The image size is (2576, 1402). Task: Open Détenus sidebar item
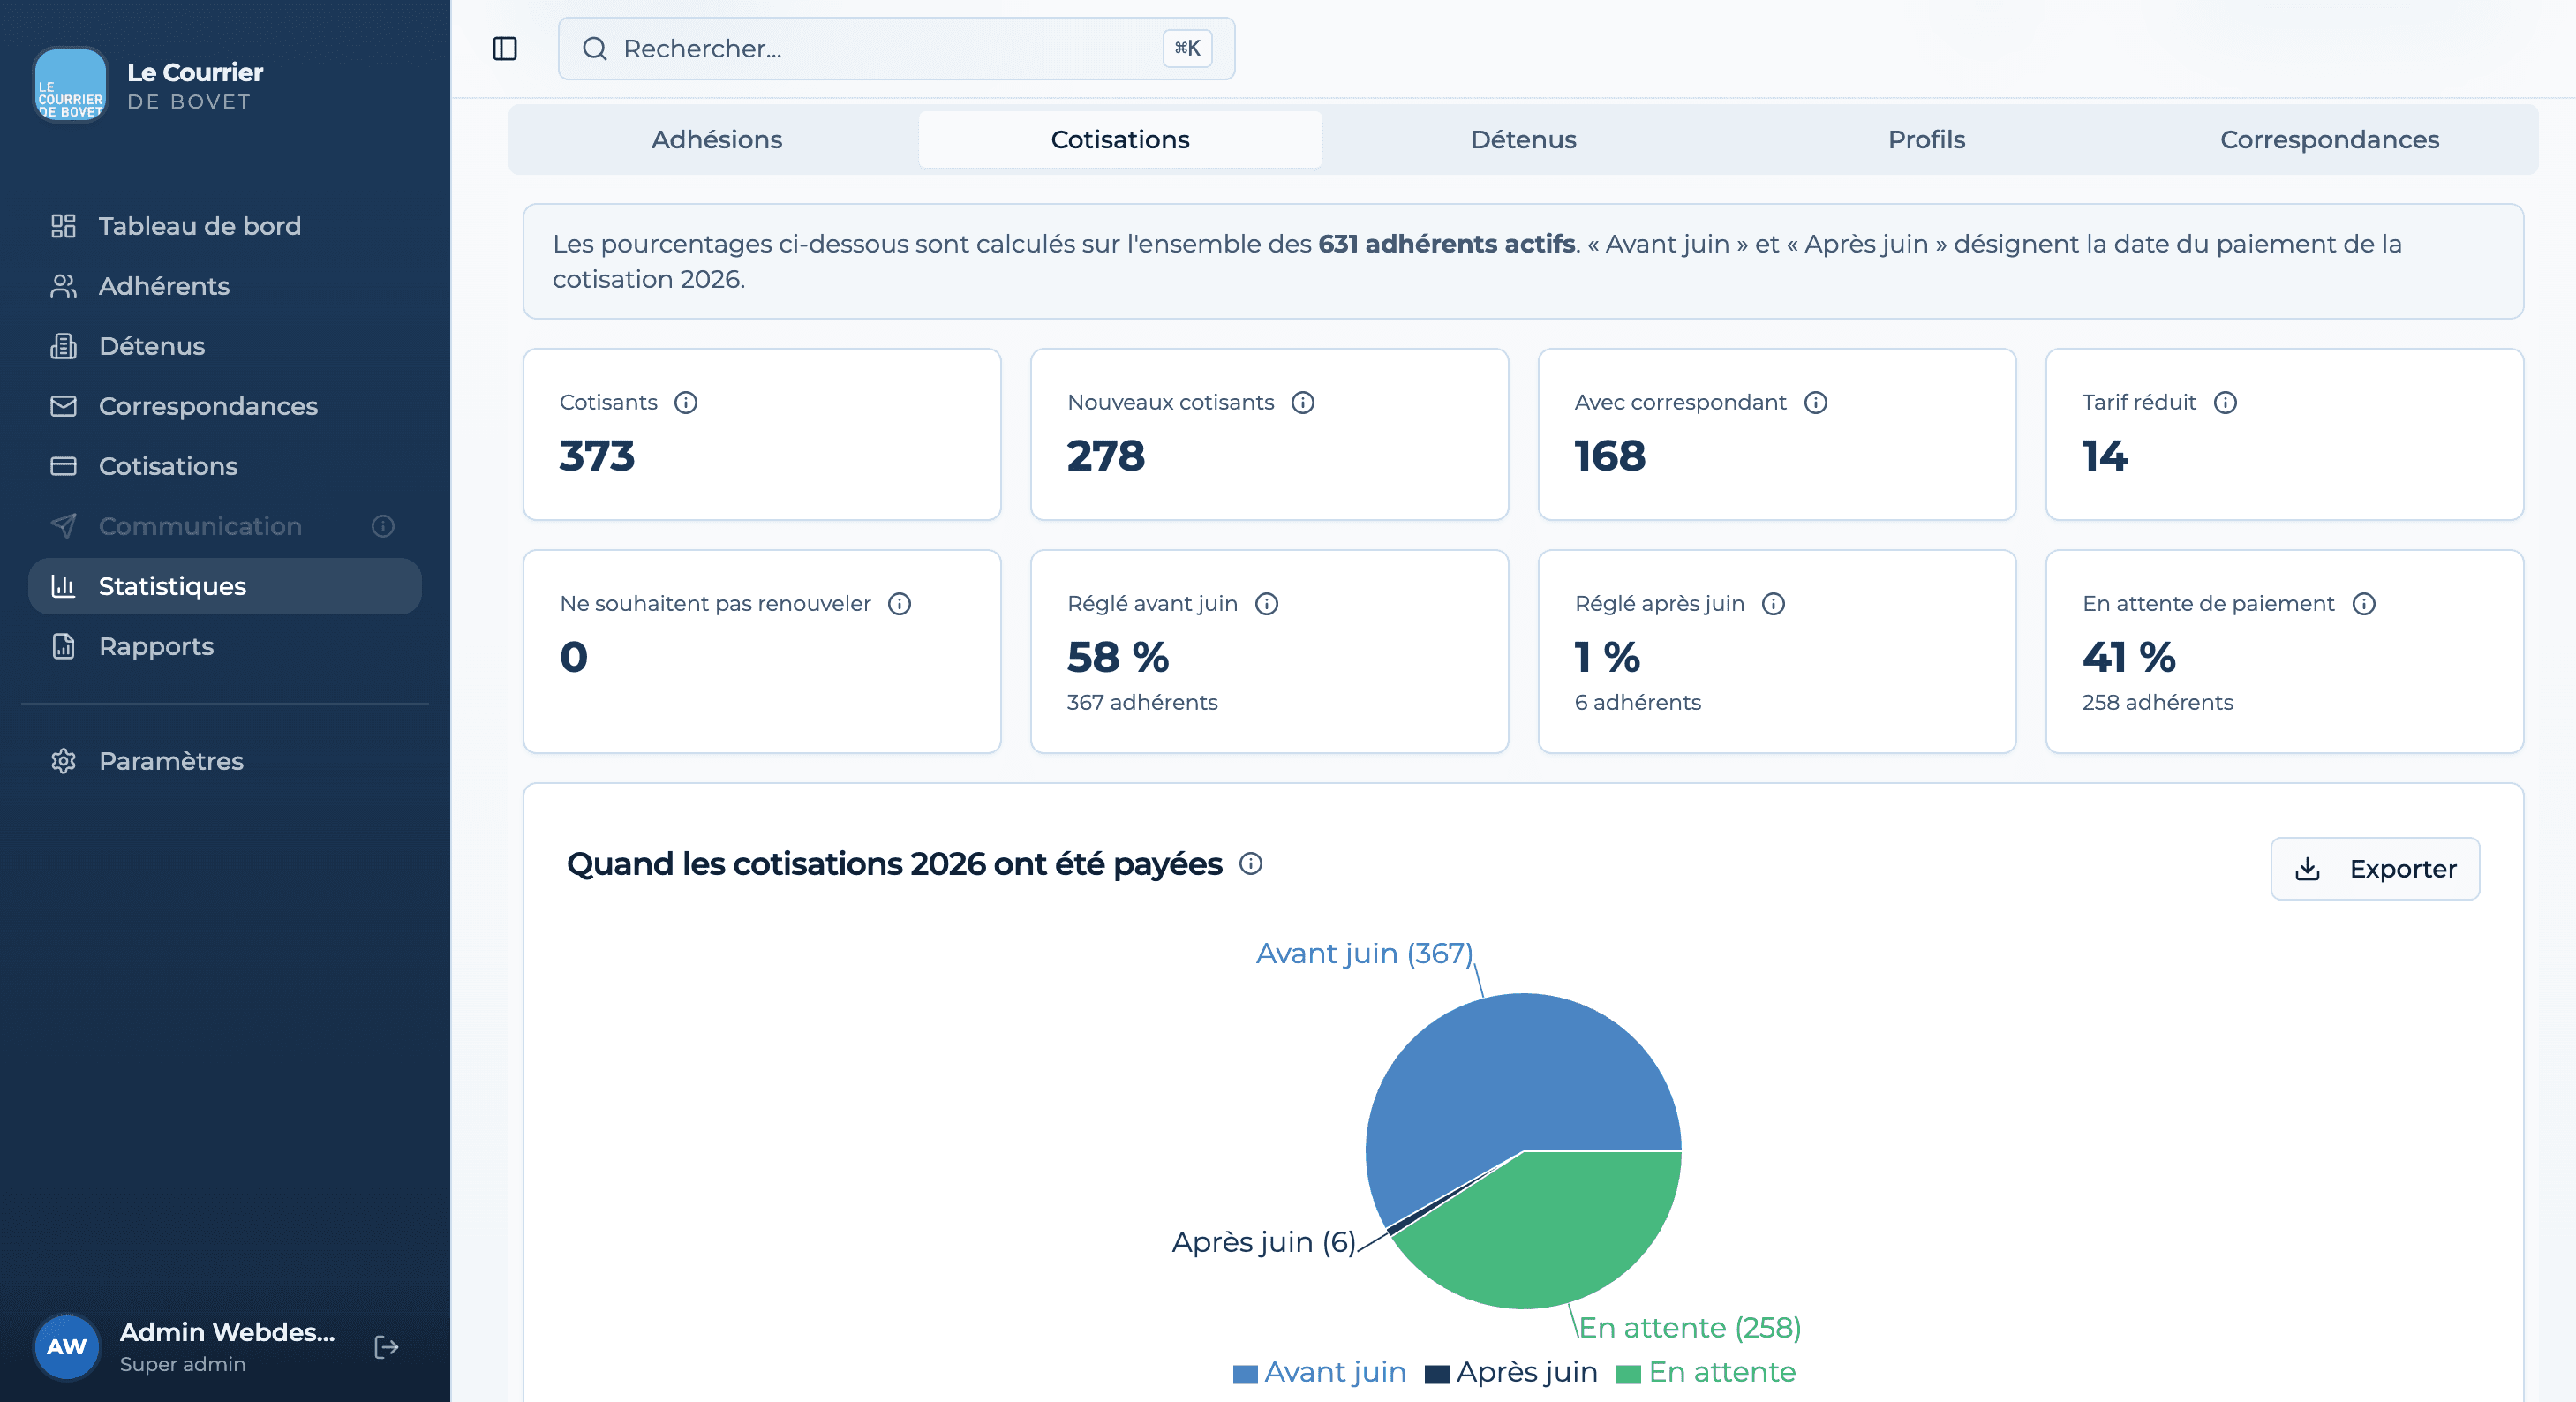coord(225,346)
